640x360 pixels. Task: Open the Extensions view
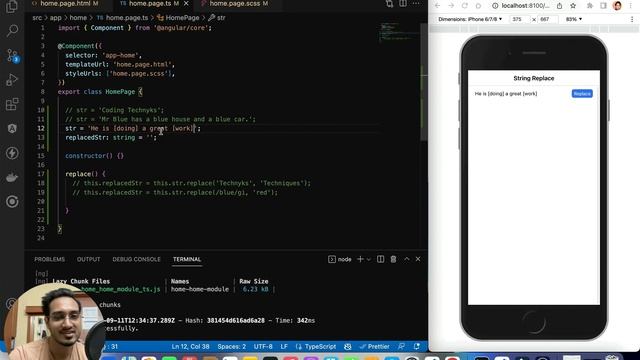(x=12, y=104)
